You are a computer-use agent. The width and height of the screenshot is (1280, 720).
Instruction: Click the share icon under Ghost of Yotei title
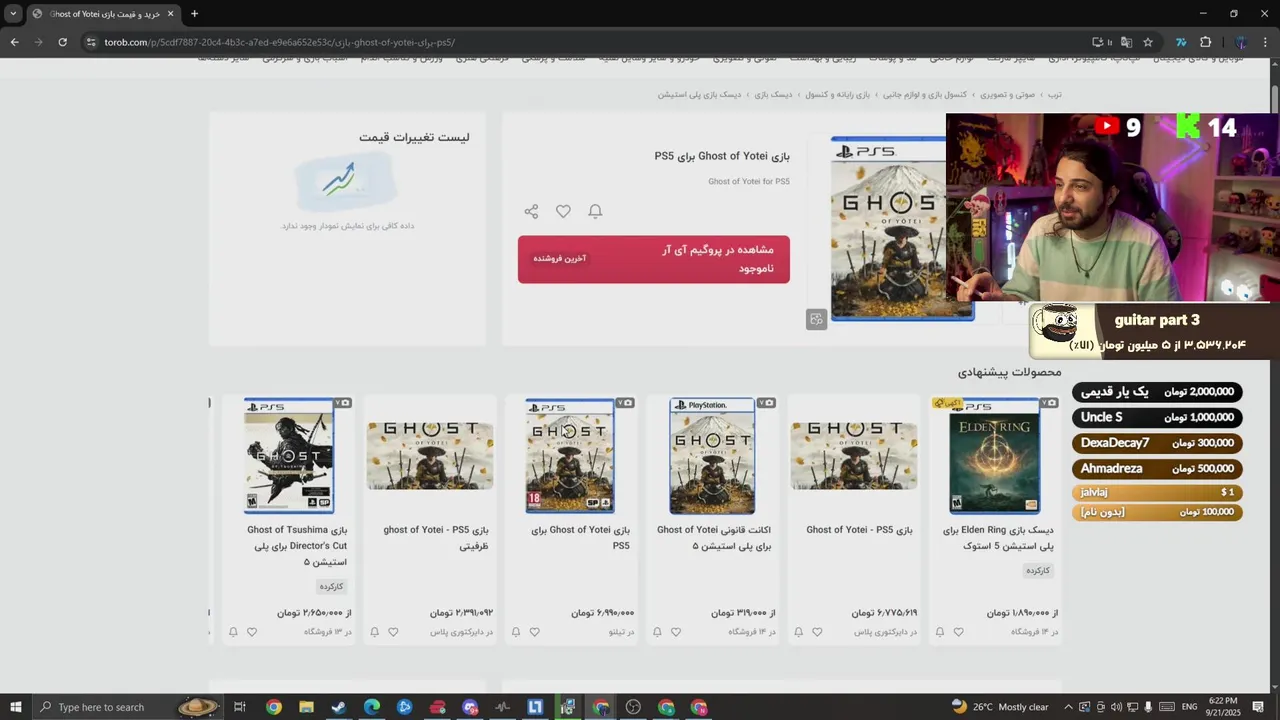pos(531,211)
